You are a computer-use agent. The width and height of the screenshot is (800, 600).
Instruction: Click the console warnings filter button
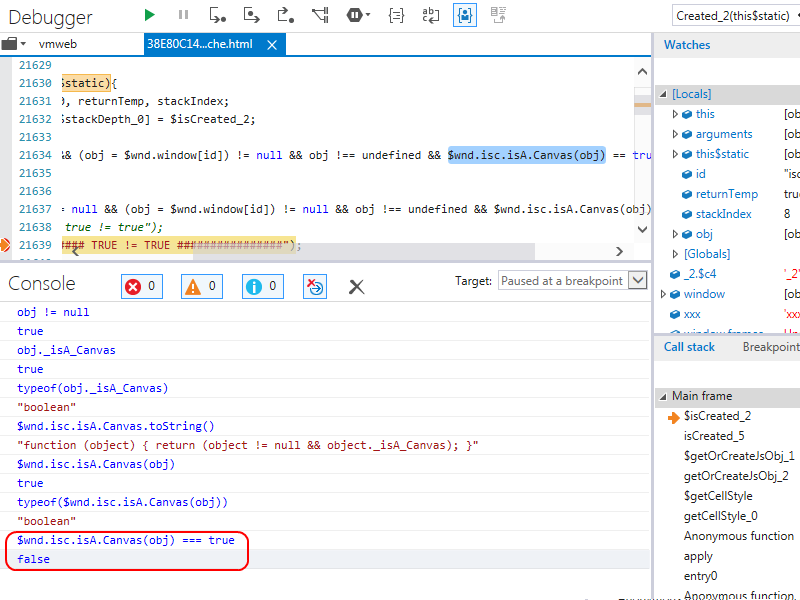(x=202, y=287)
